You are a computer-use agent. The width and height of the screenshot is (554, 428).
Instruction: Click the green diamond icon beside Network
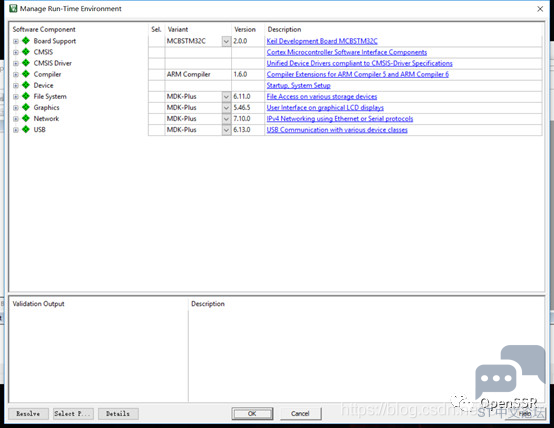point(26,118)
